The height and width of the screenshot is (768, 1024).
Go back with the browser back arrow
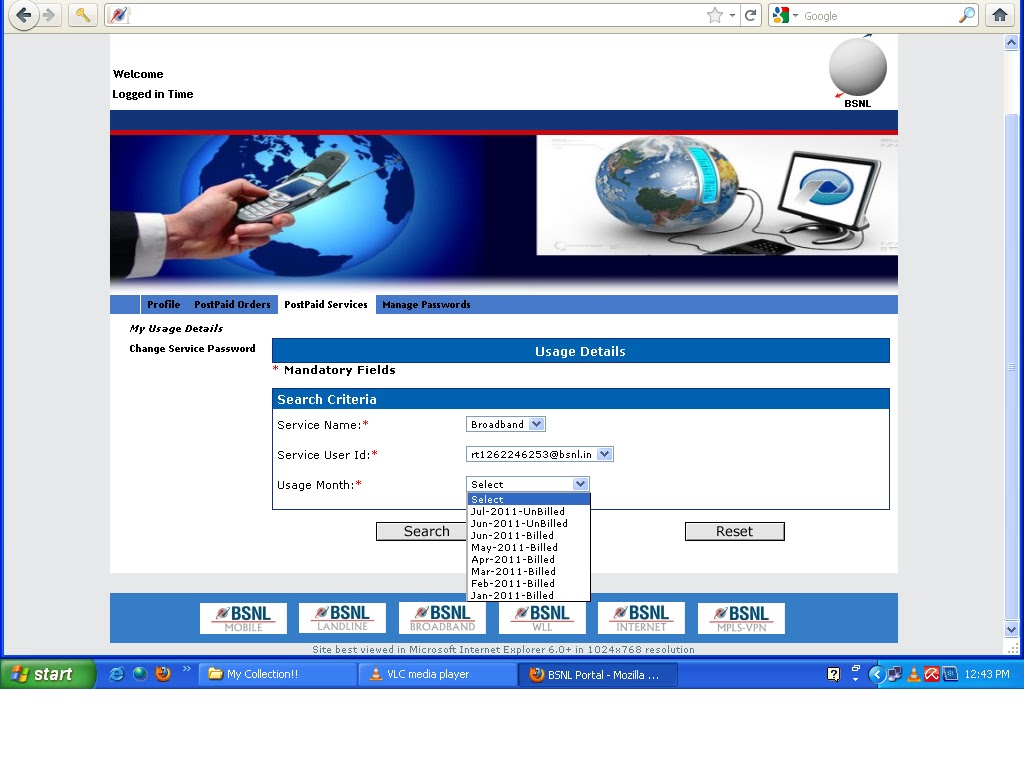click(x=24, y=14)
